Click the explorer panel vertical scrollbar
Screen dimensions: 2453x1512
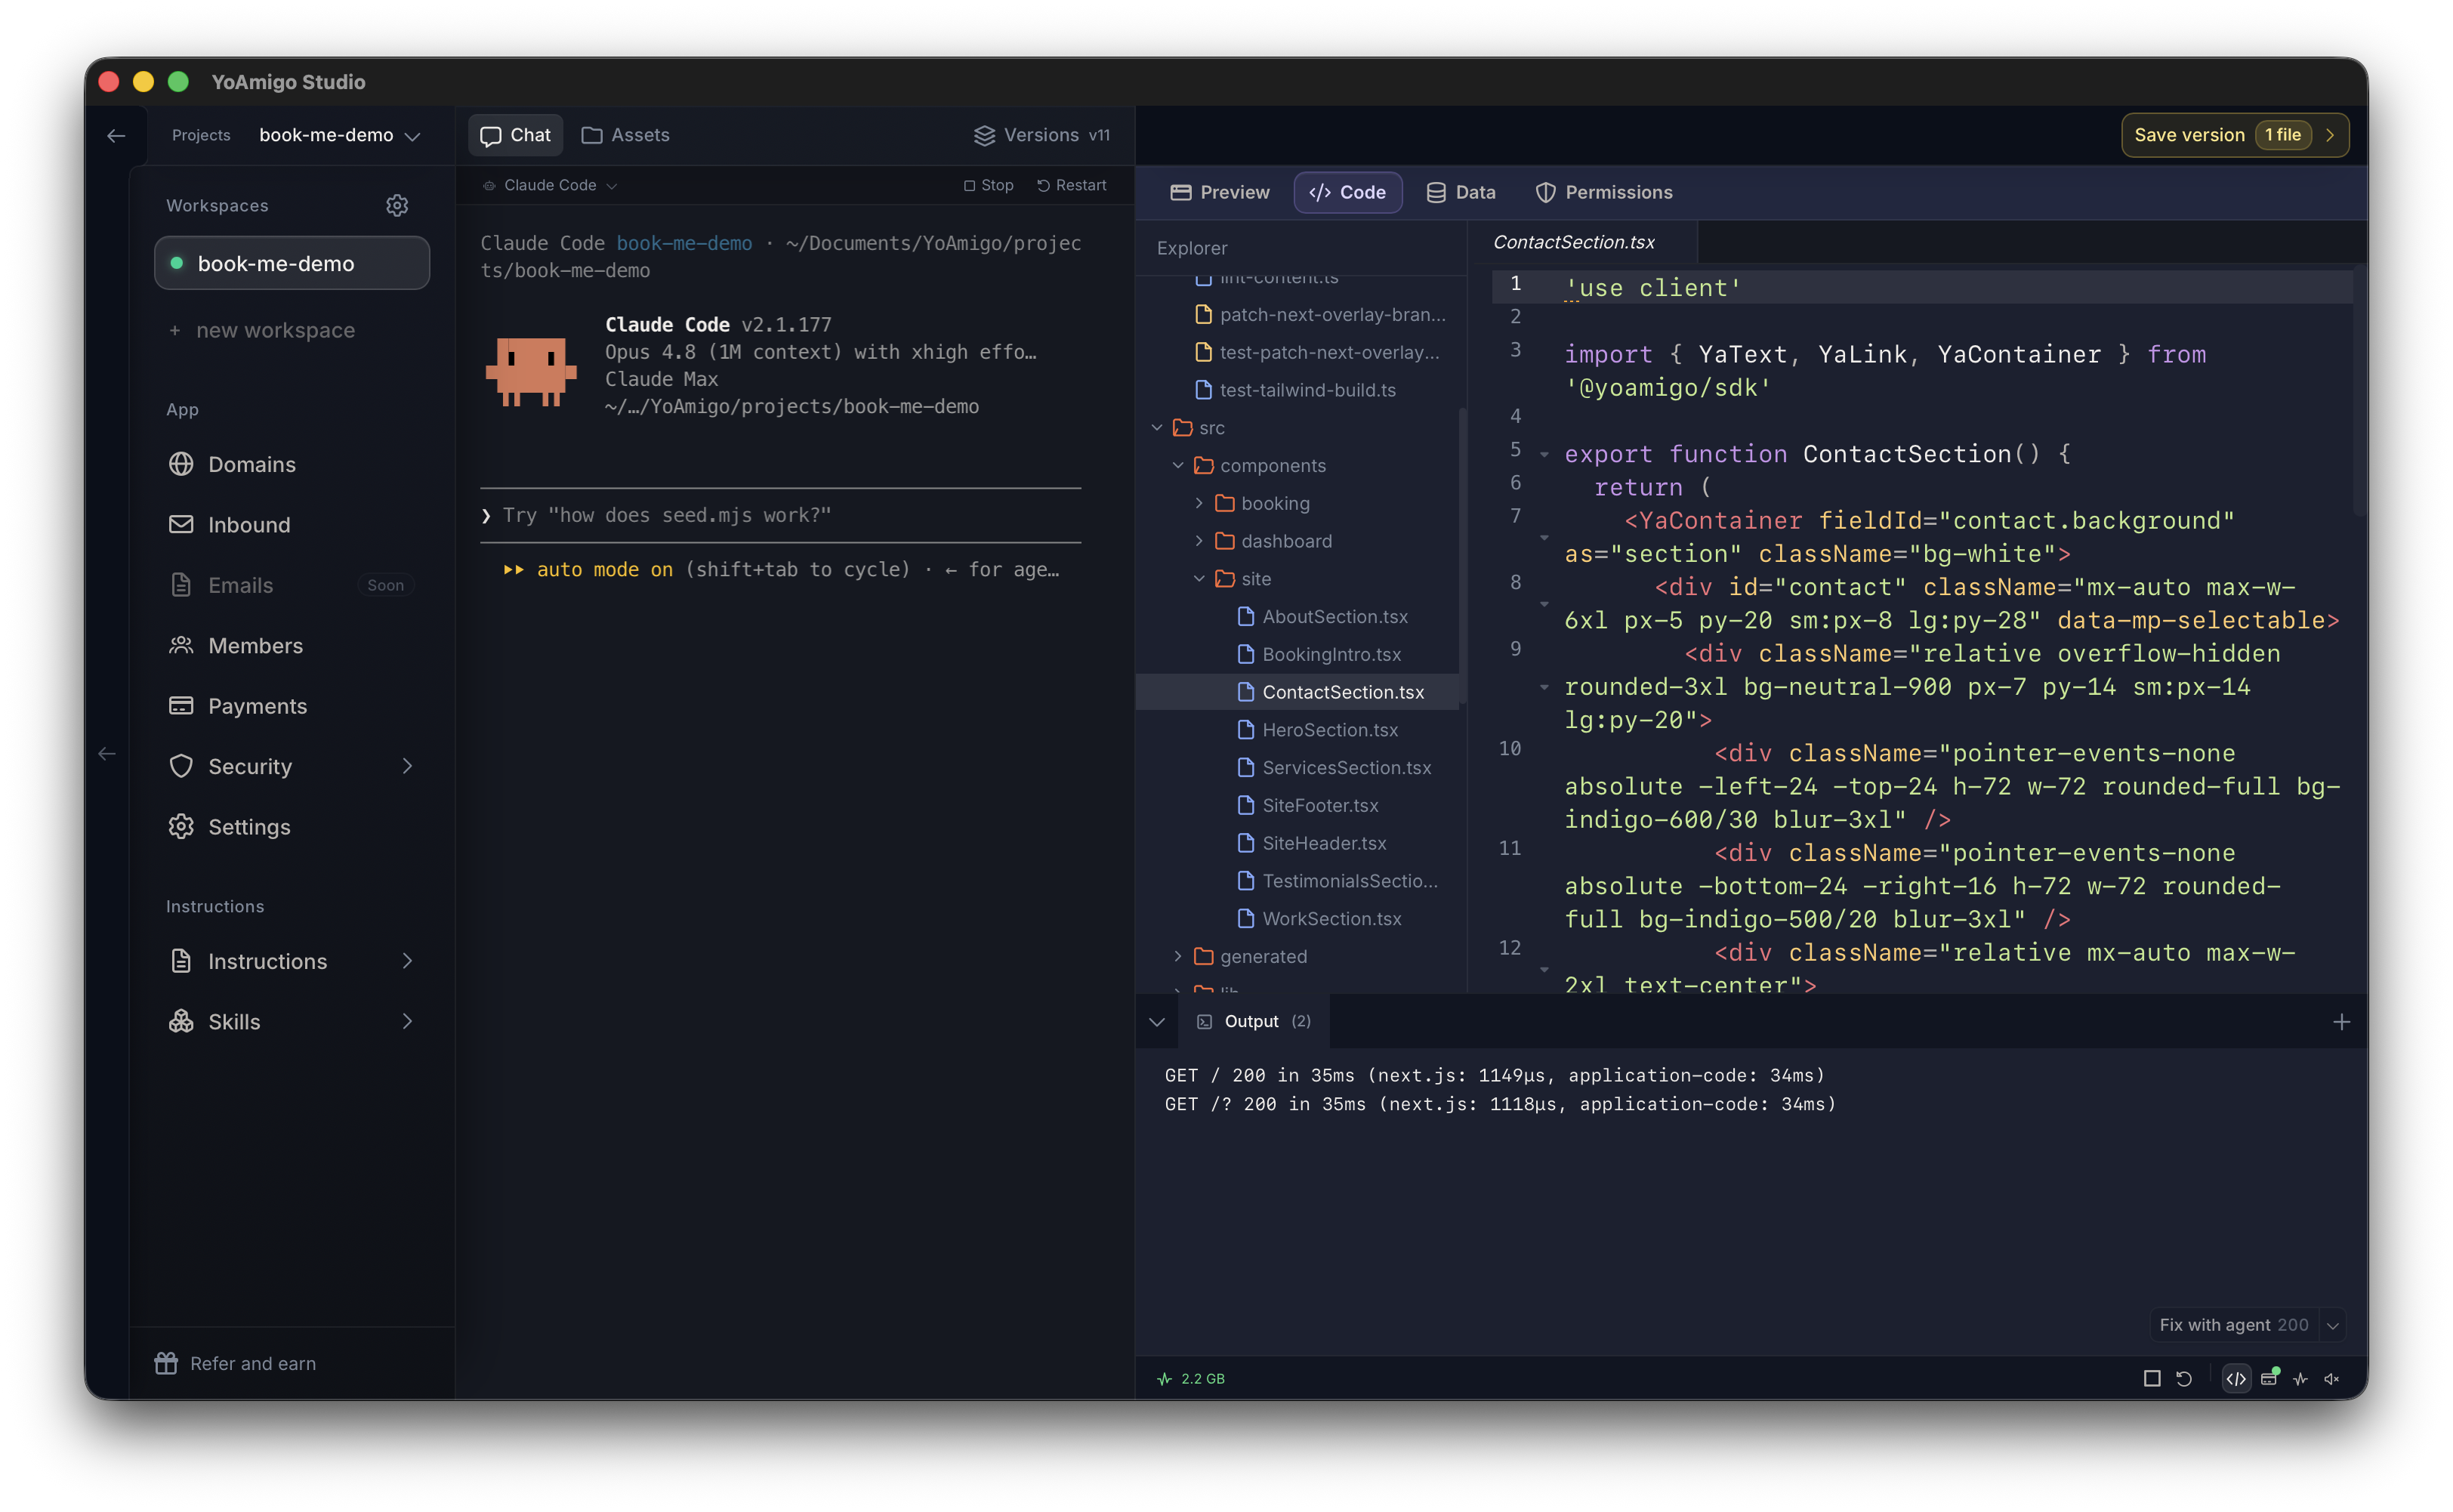click(1462, 556)
